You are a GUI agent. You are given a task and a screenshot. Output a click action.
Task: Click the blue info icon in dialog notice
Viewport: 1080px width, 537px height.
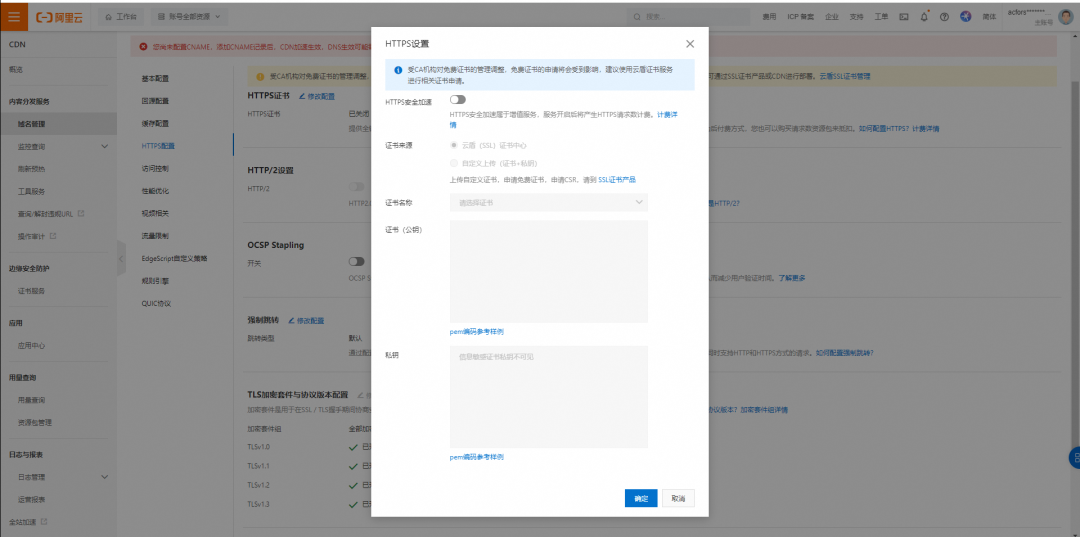pyautogui.click(x=398, y=70)
